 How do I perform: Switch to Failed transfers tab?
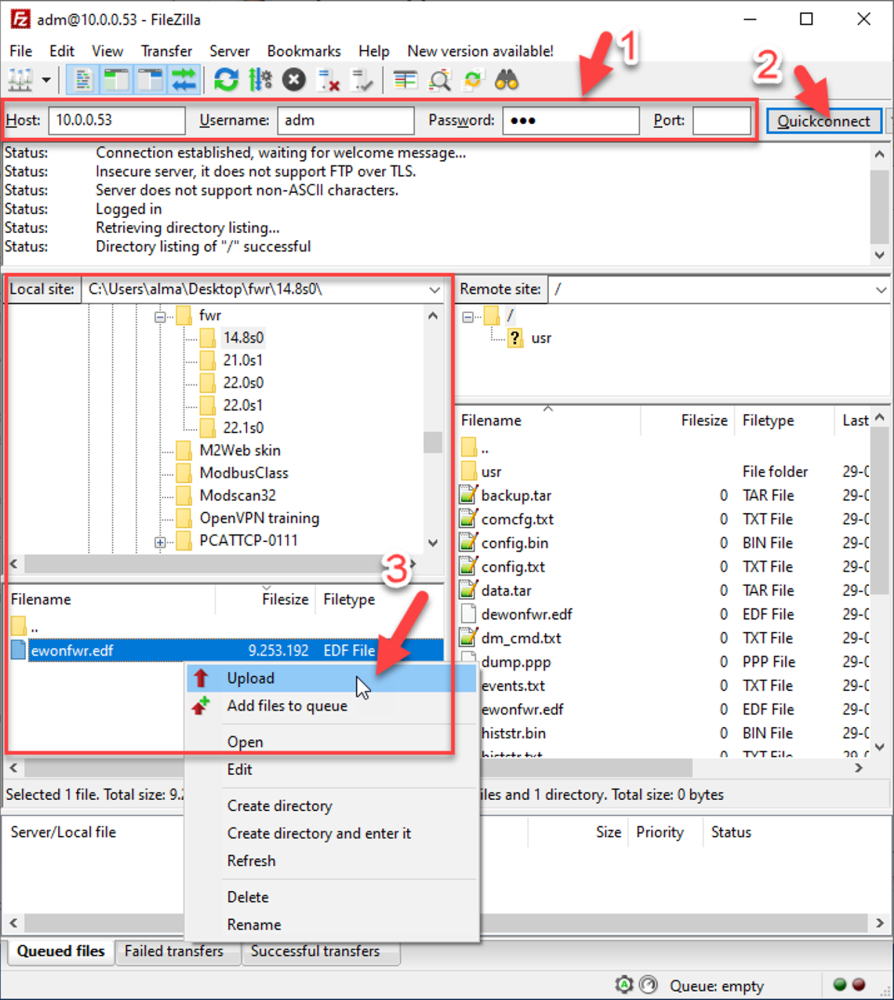tap(173, 951)
